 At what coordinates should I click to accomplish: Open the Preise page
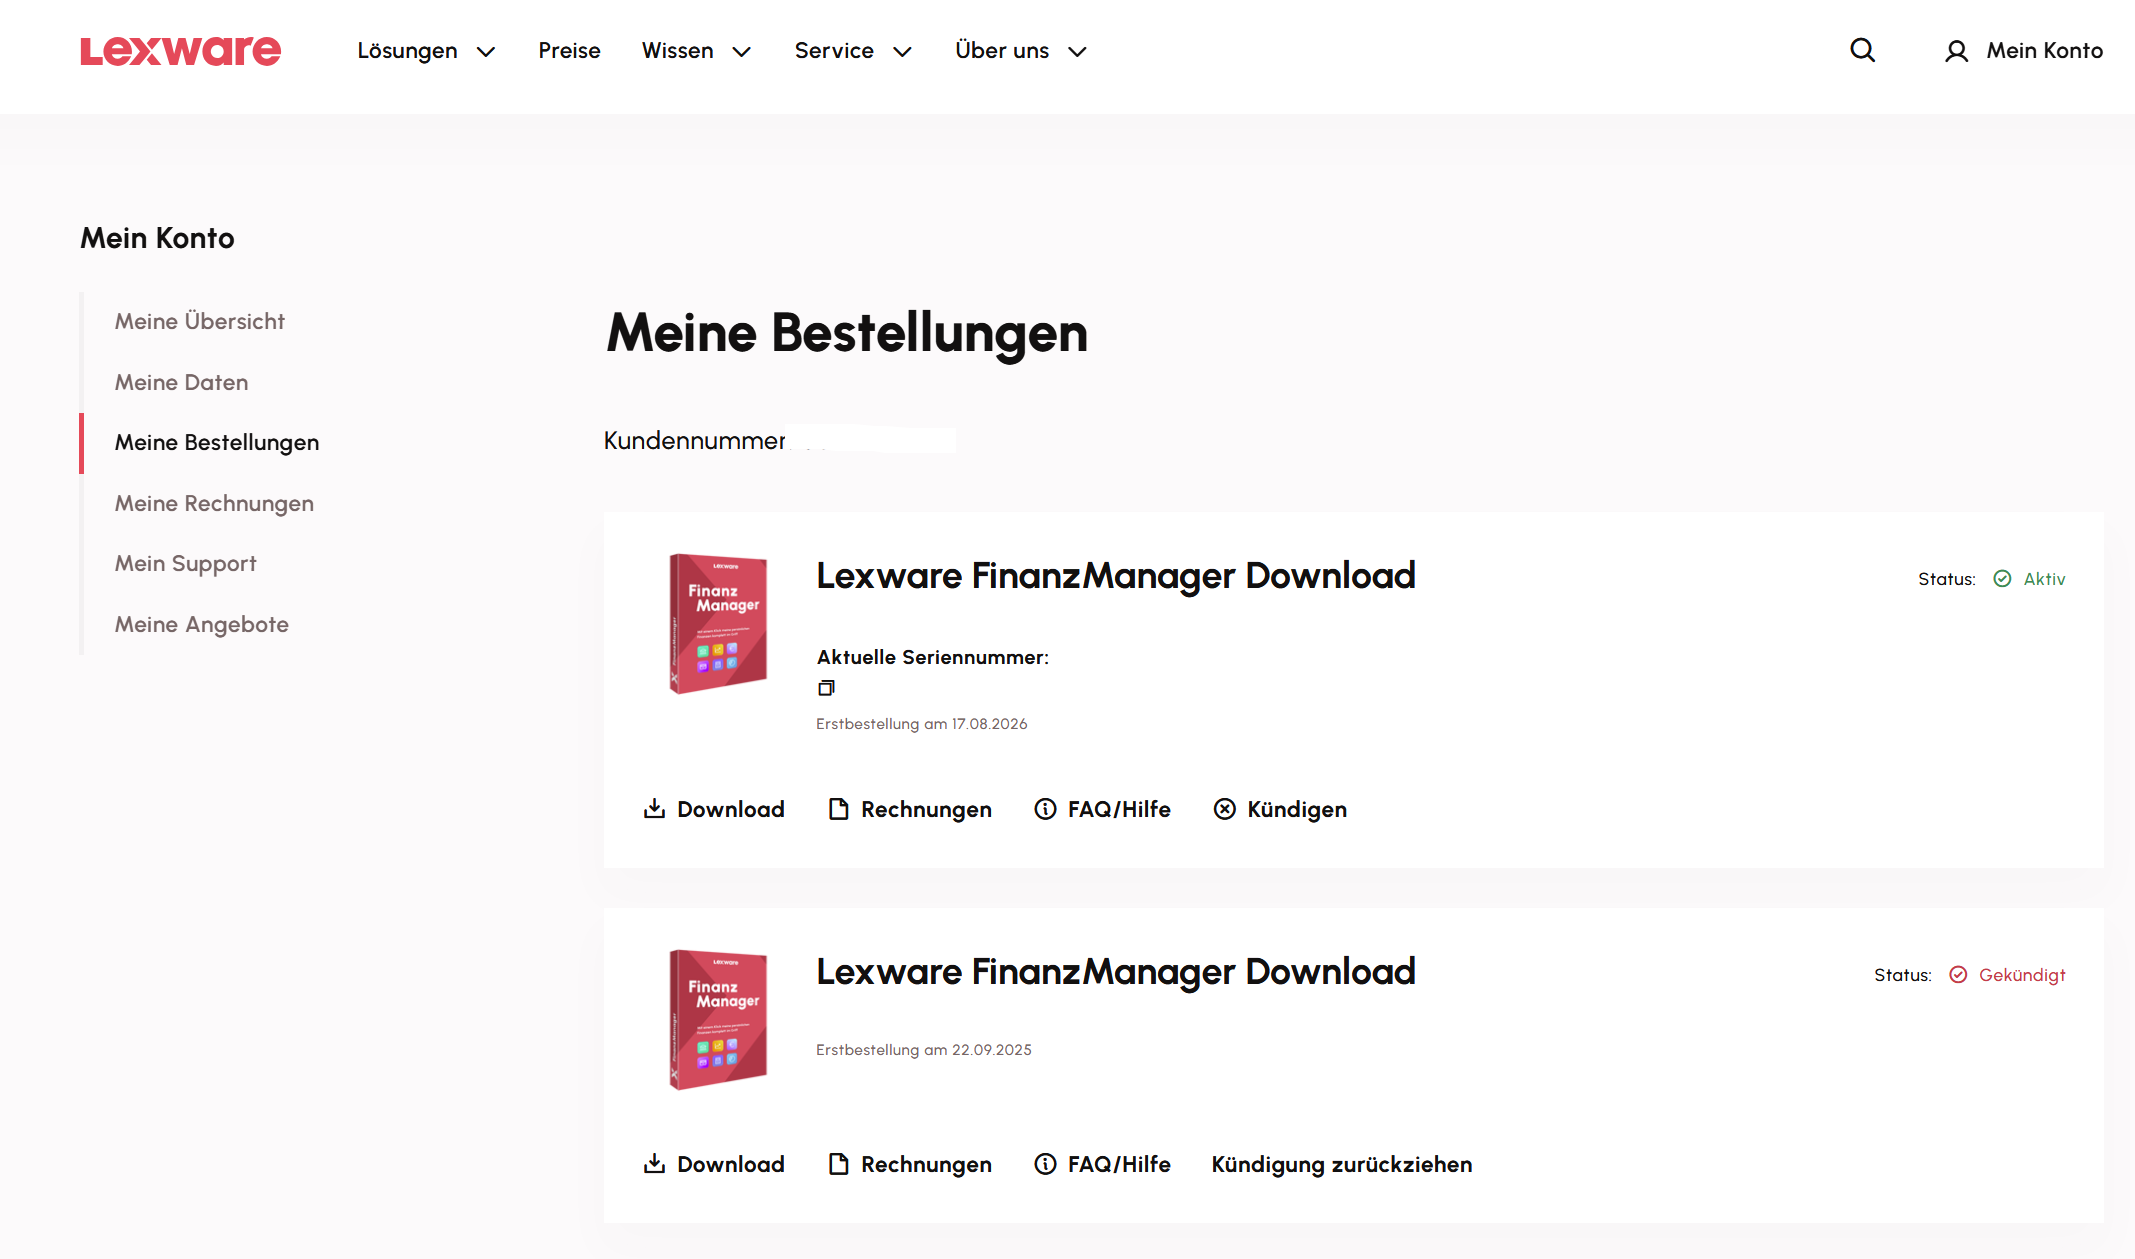tap(569, 51)
